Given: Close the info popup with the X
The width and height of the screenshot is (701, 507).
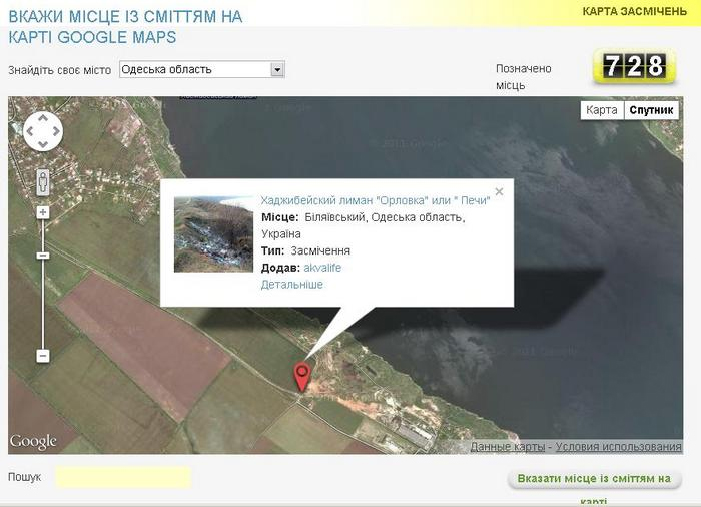Looking at the screenshot, I should point(499,191).
